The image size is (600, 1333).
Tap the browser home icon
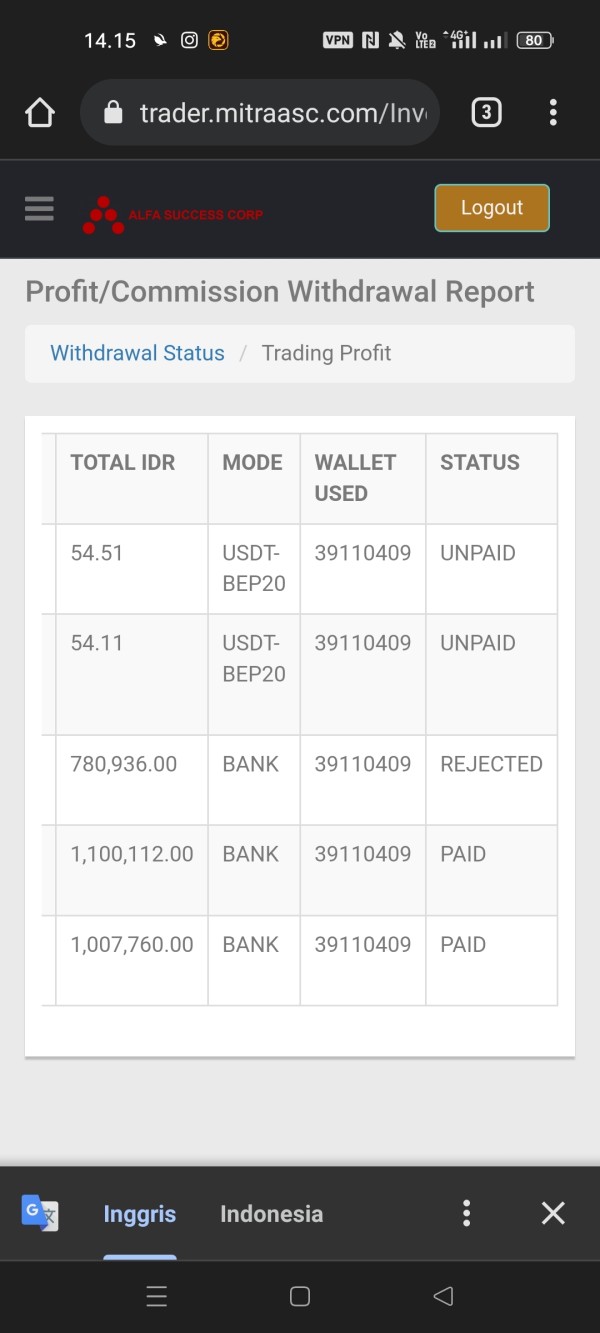tap(40, 113)
